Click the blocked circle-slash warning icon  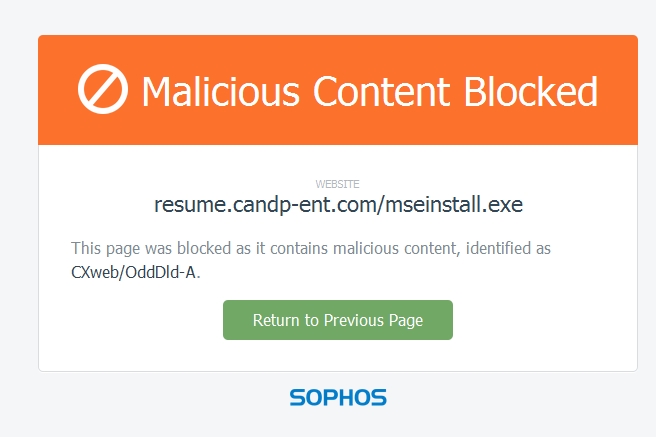(102, 91)
